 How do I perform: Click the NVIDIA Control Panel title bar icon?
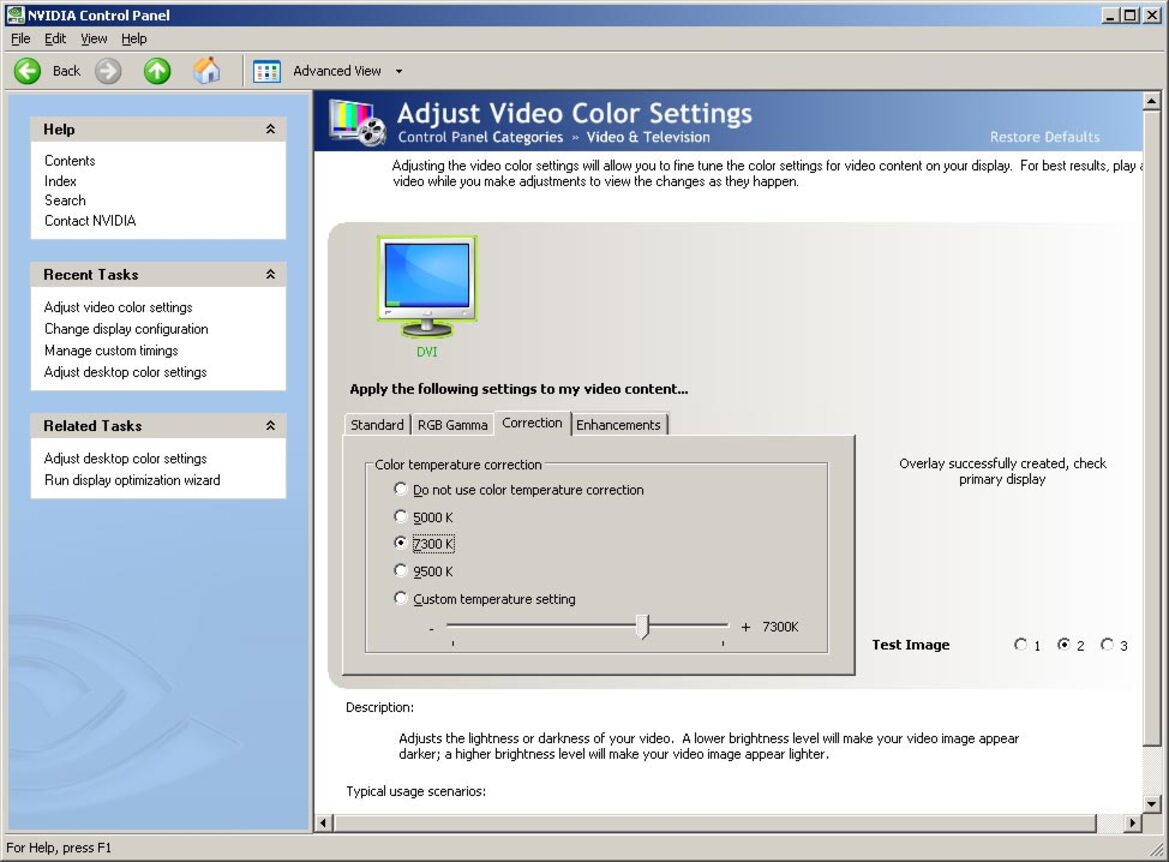pos(14,15)
